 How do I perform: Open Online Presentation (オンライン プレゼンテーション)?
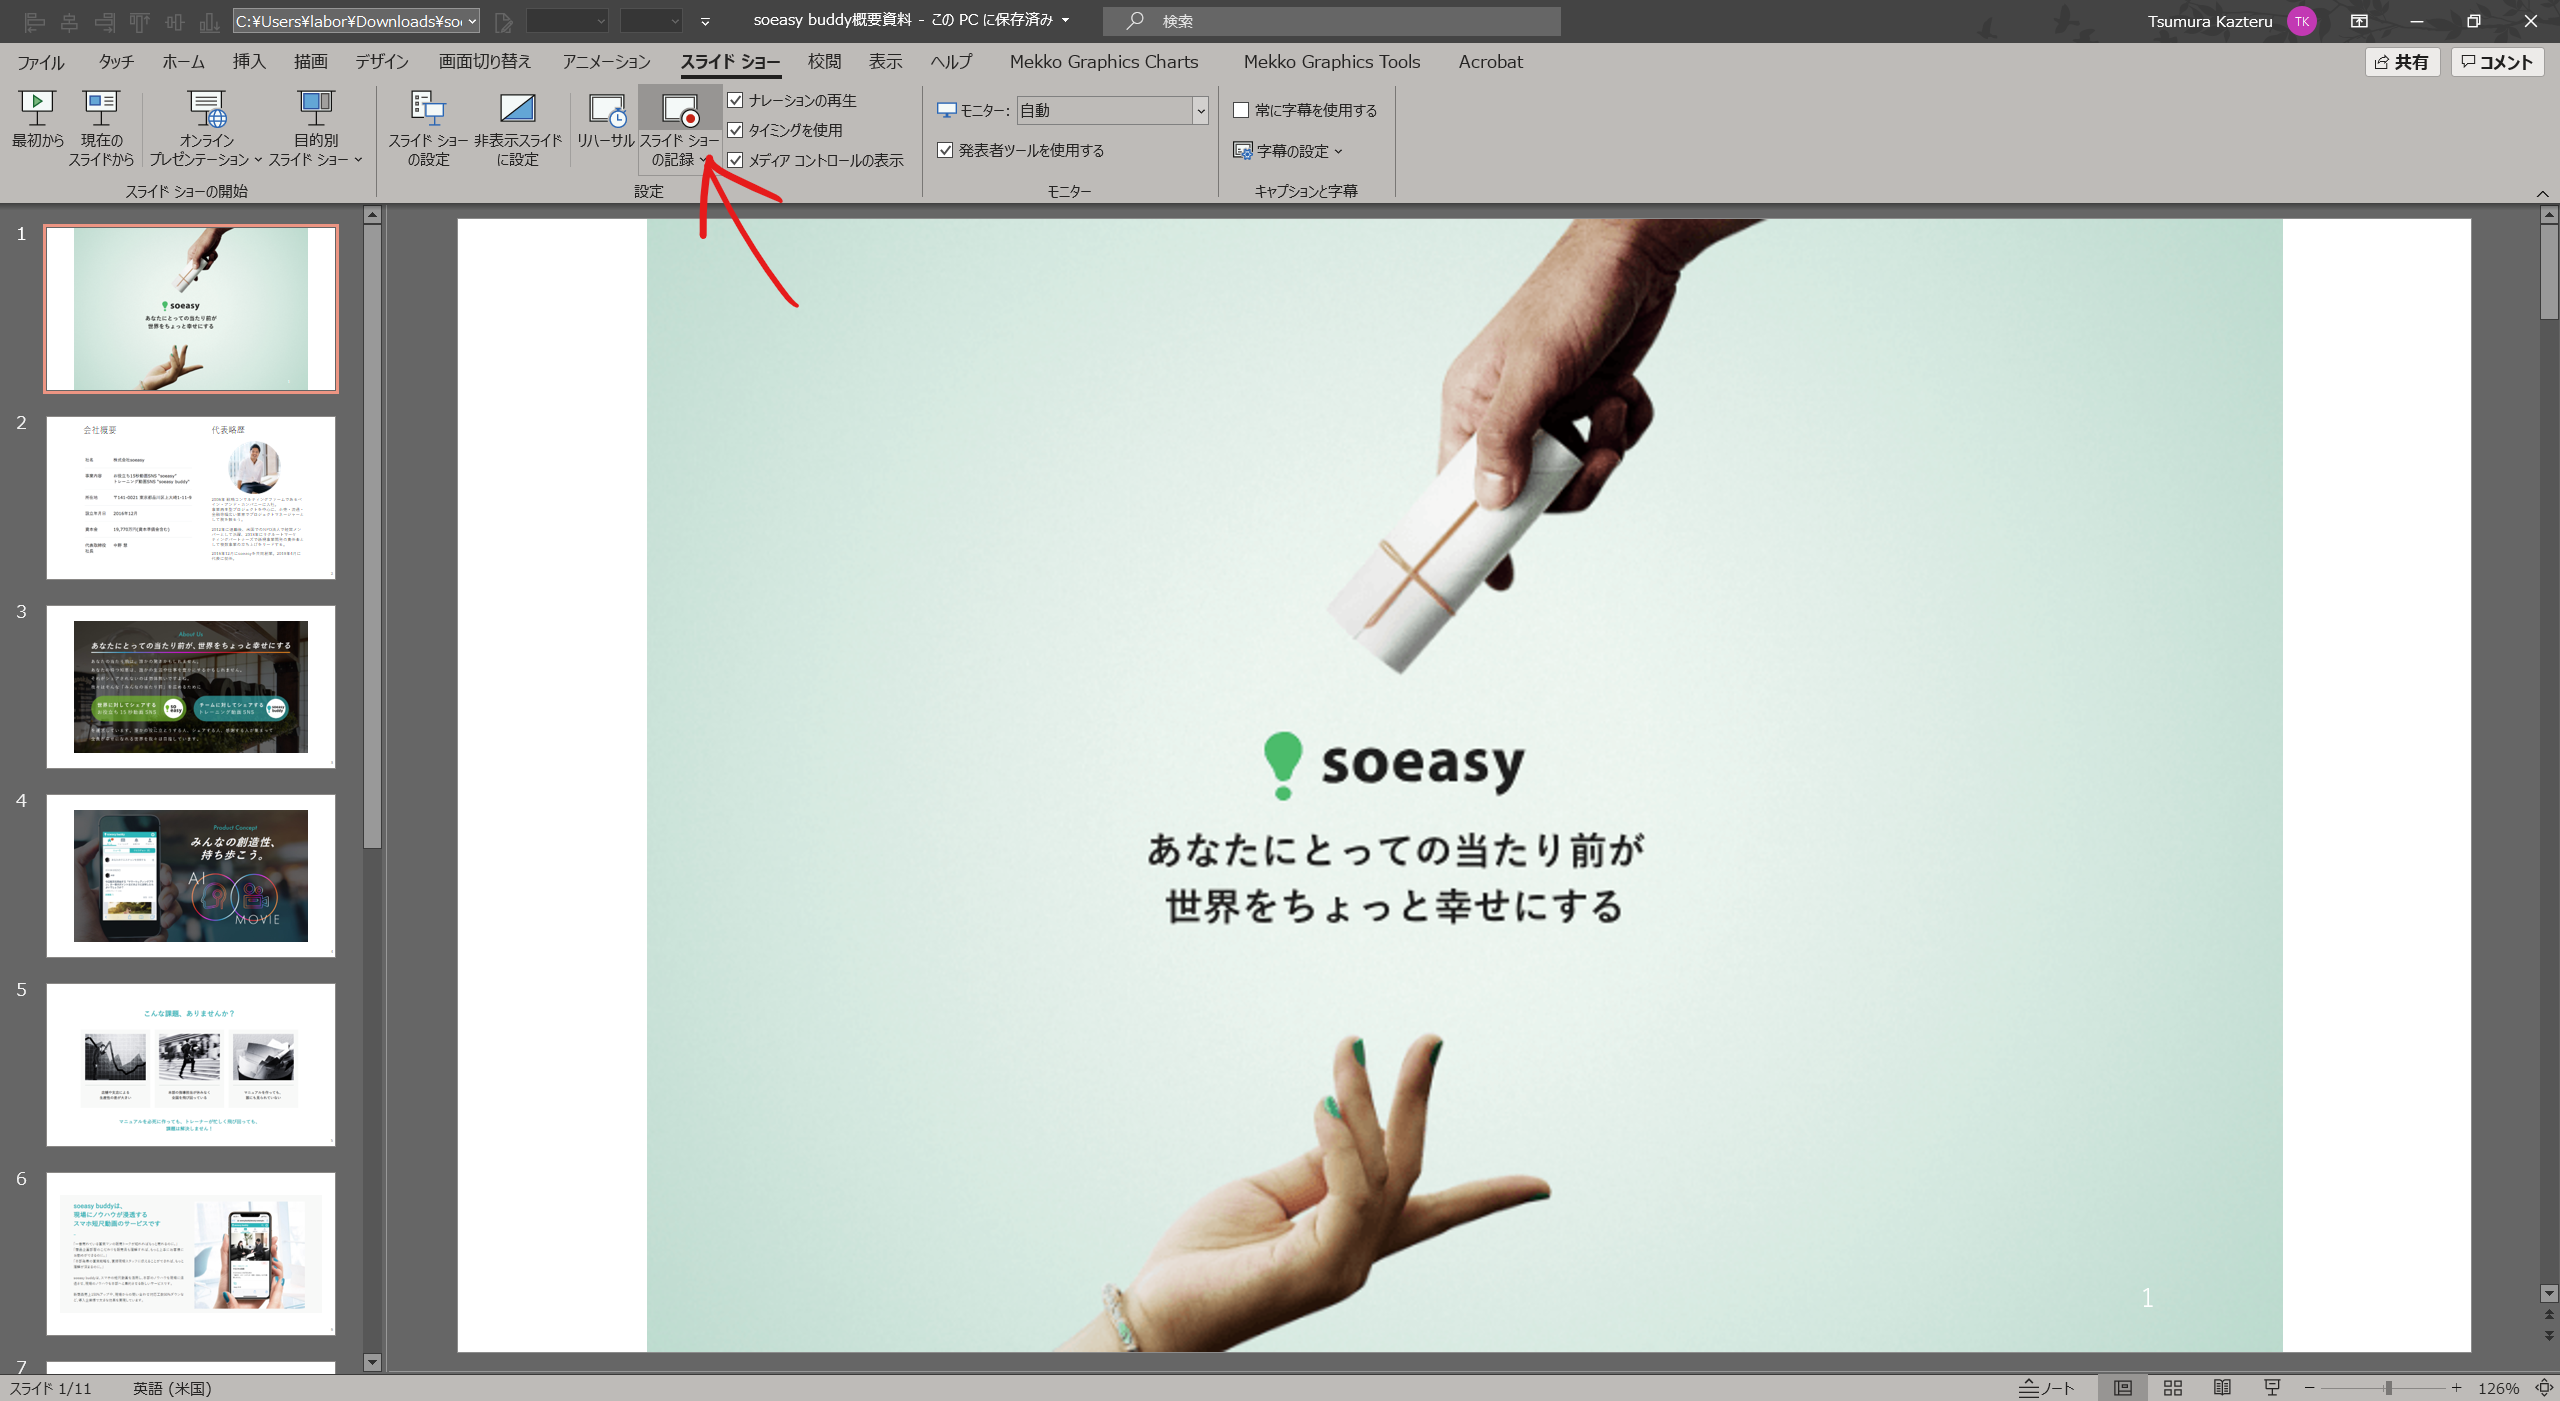207,128
